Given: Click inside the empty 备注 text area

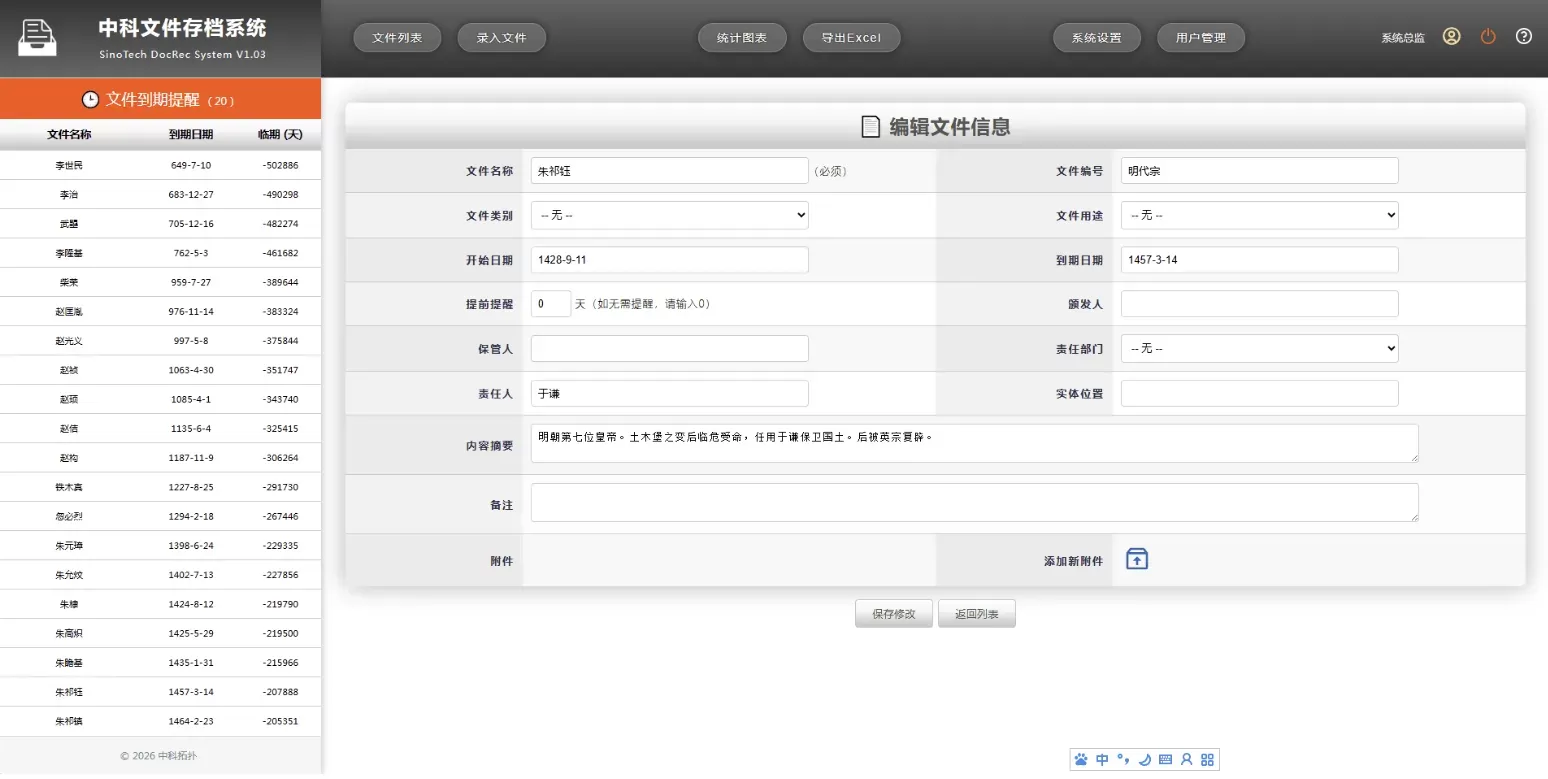Looking at the screenshot, I should coord(974,503).
